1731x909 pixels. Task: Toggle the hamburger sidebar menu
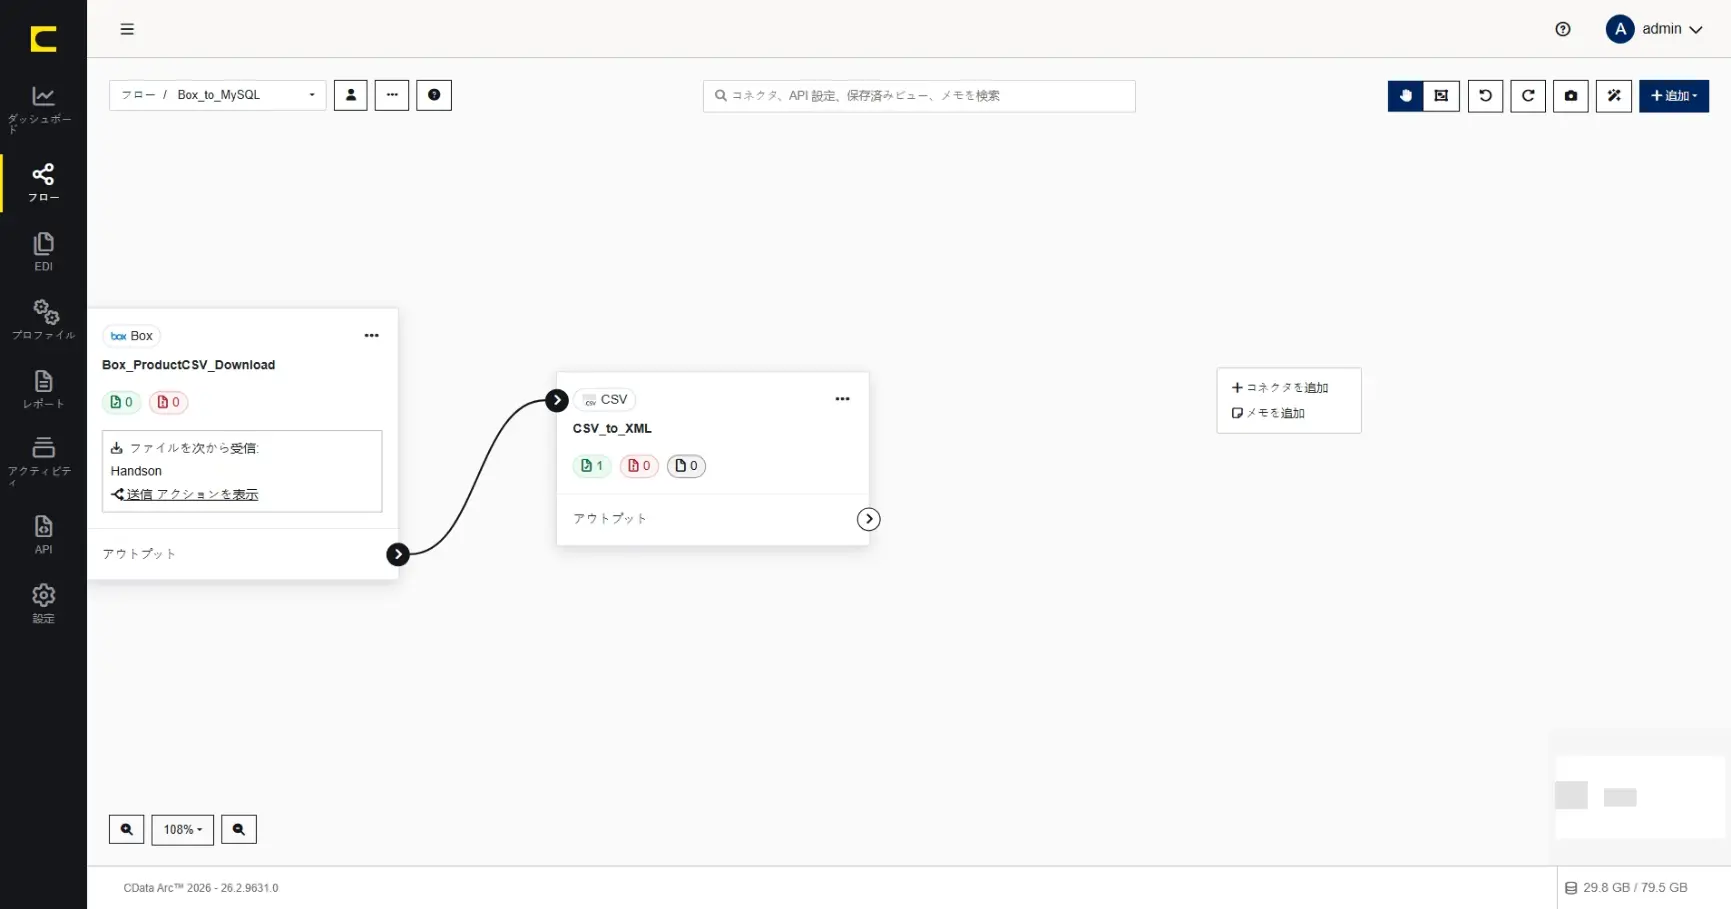pyautogui.click(x=127, y=29)
